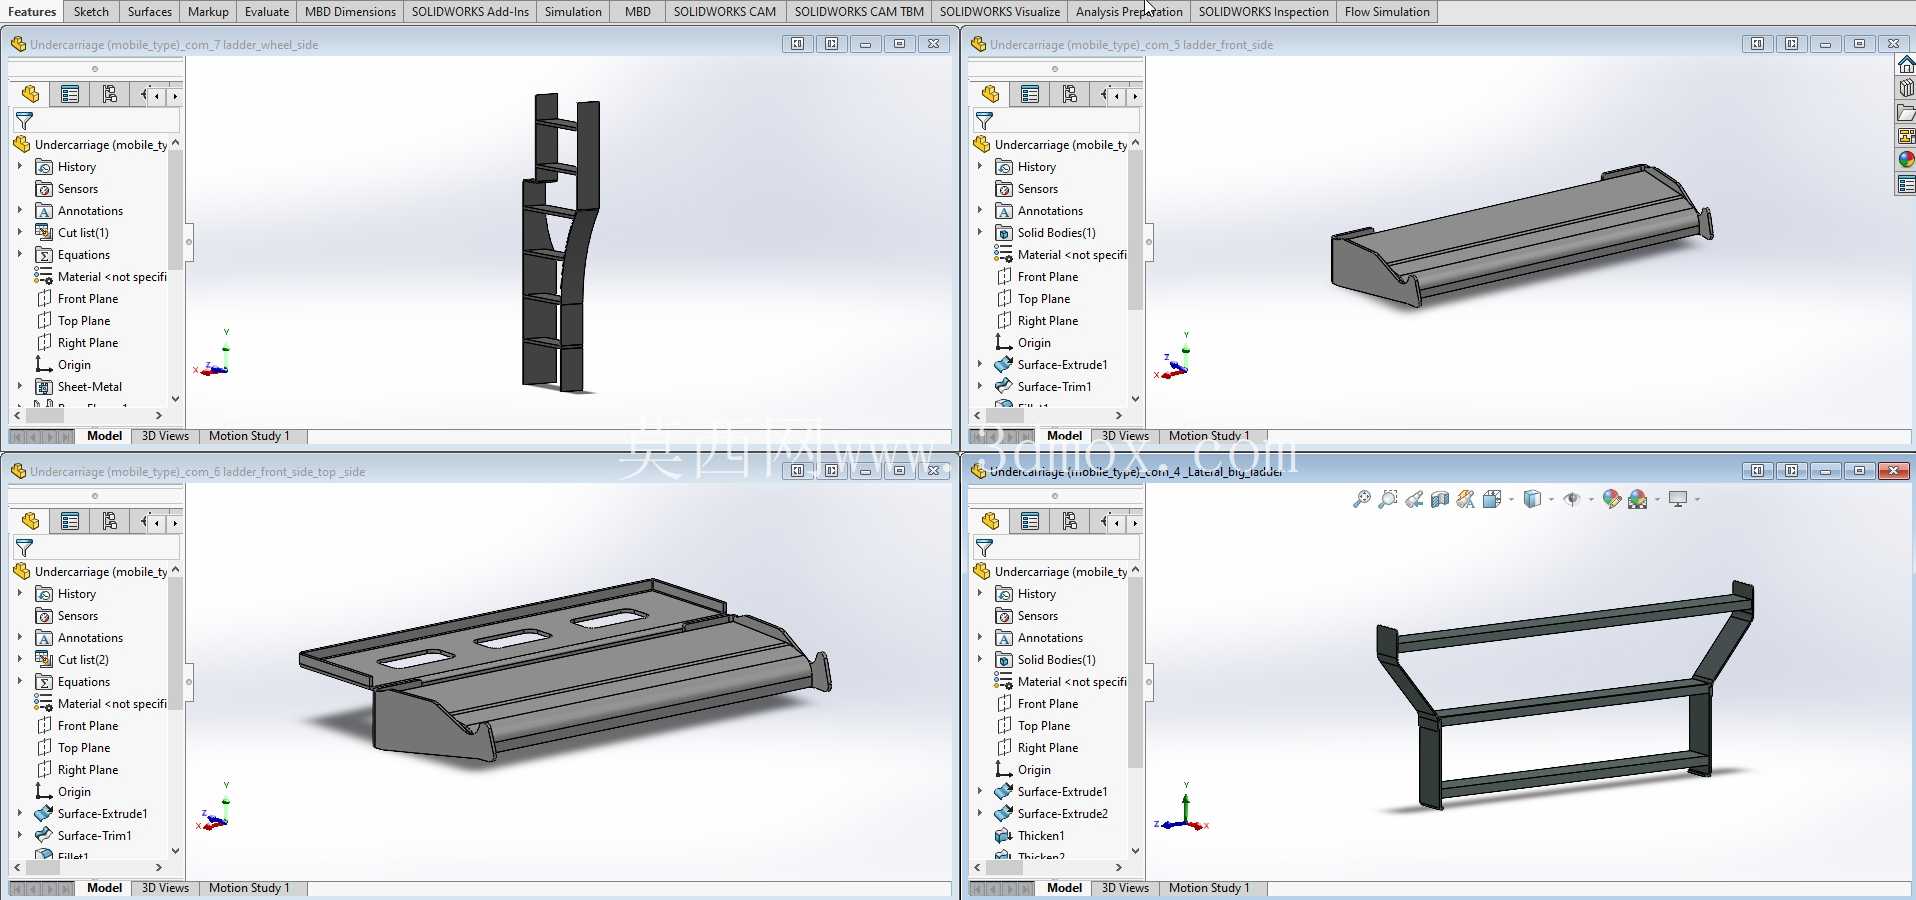Select Origin in ladder_front_side tree

(x=1034, y=343)
